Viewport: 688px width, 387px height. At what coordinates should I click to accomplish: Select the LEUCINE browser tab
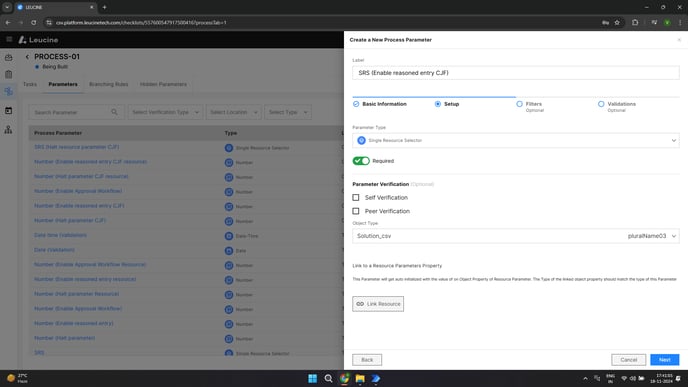click(x=55, y=7)
